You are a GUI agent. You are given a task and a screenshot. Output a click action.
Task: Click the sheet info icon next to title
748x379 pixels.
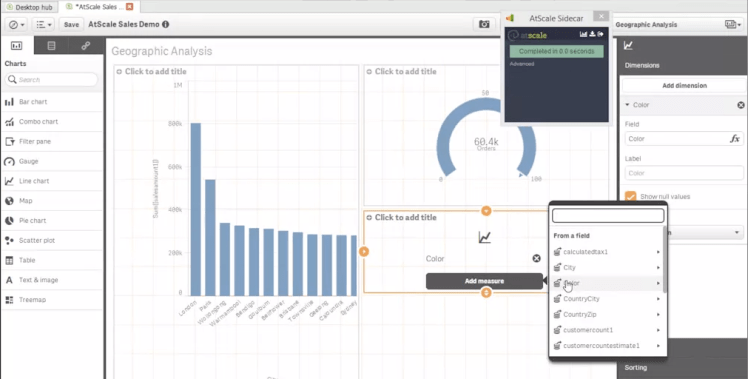tap(166, 24)
